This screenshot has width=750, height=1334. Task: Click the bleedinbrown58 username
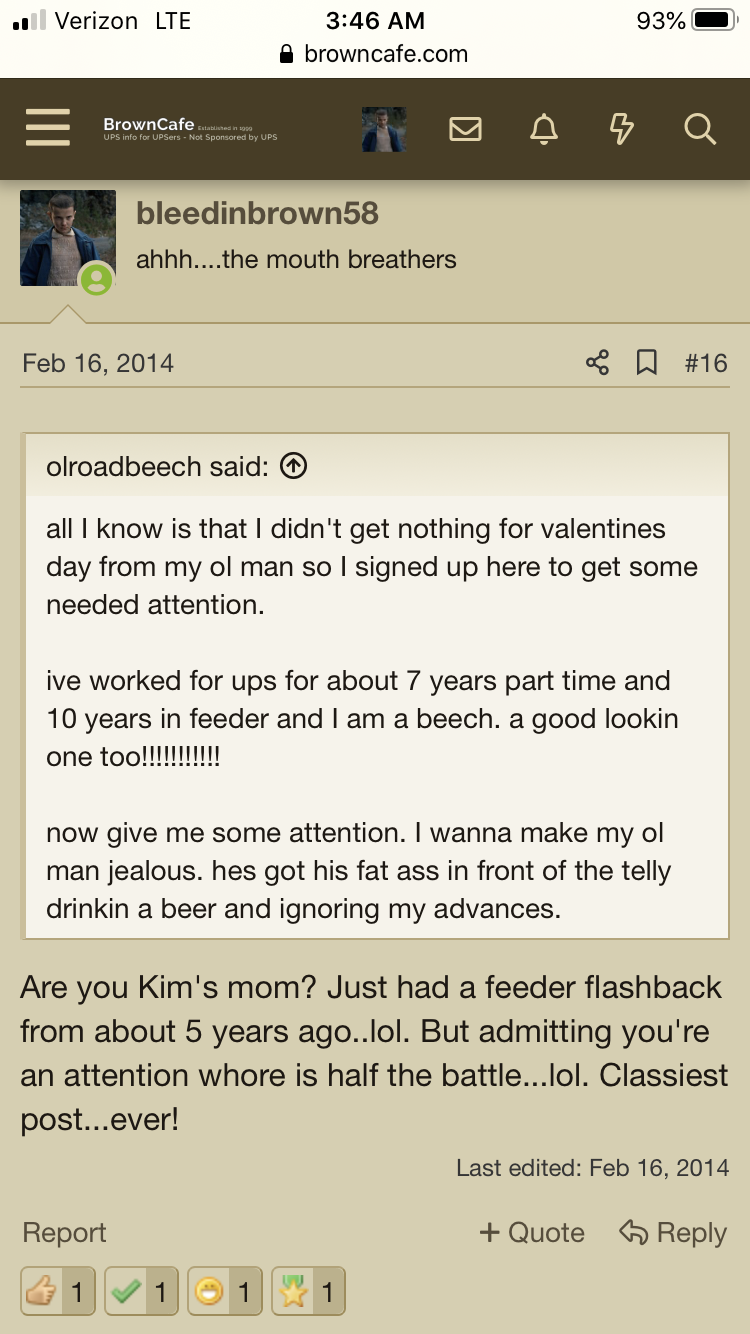tap(257, 213)
